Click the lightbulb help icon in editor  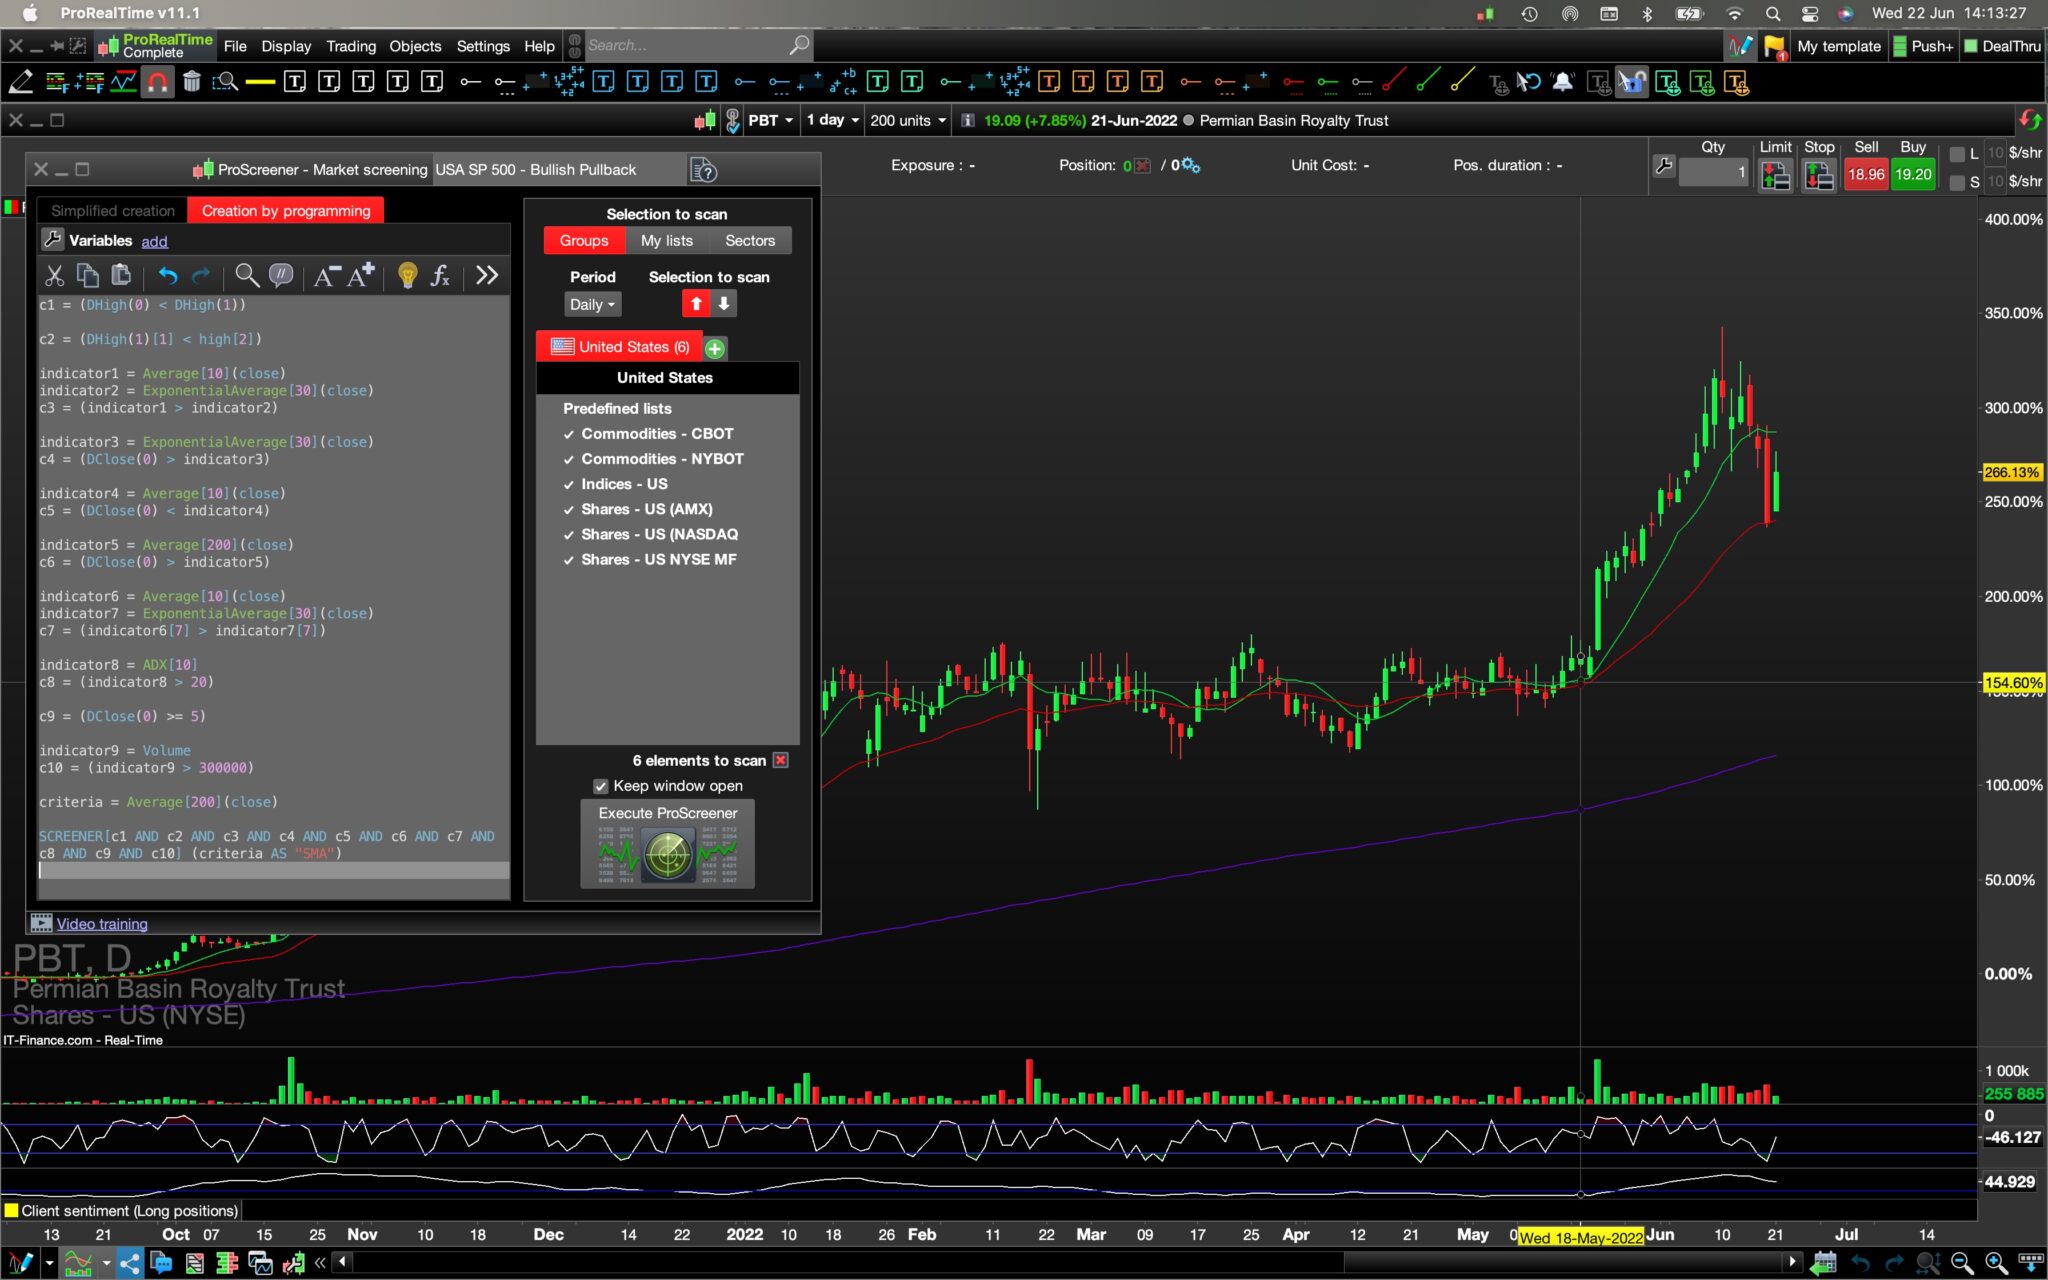(x=407, y=276)
